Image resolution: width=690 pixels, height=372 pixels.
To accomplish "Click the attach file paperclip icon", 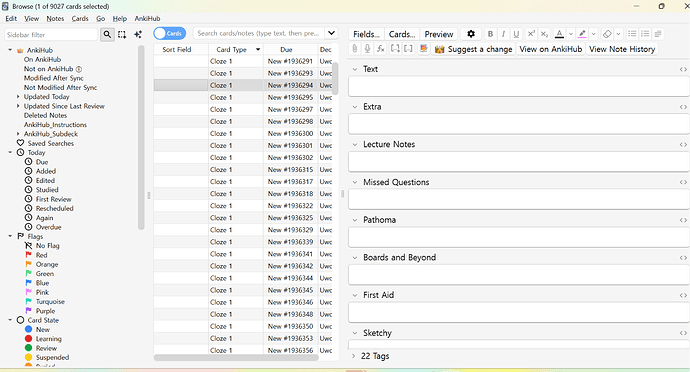I will click(x=355, y=49).
